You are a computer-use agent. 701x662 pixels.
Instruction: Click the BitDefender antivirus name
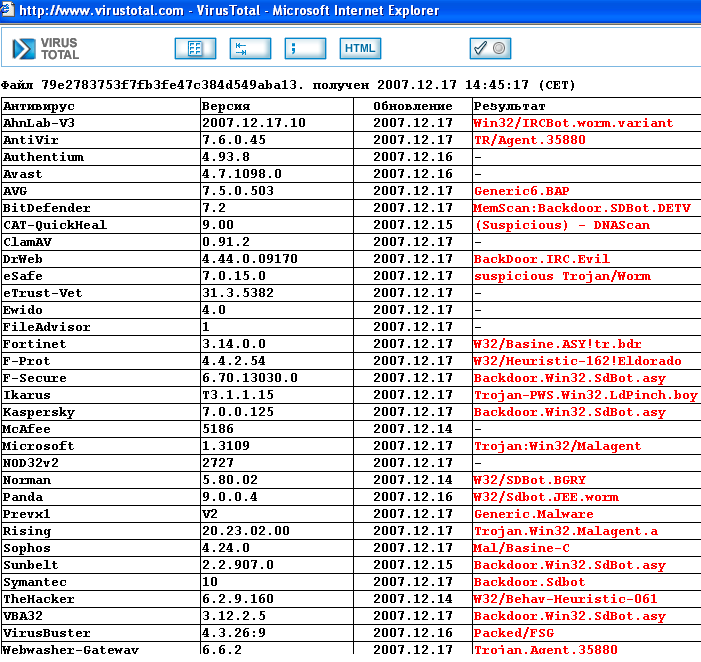pos(47,208)
